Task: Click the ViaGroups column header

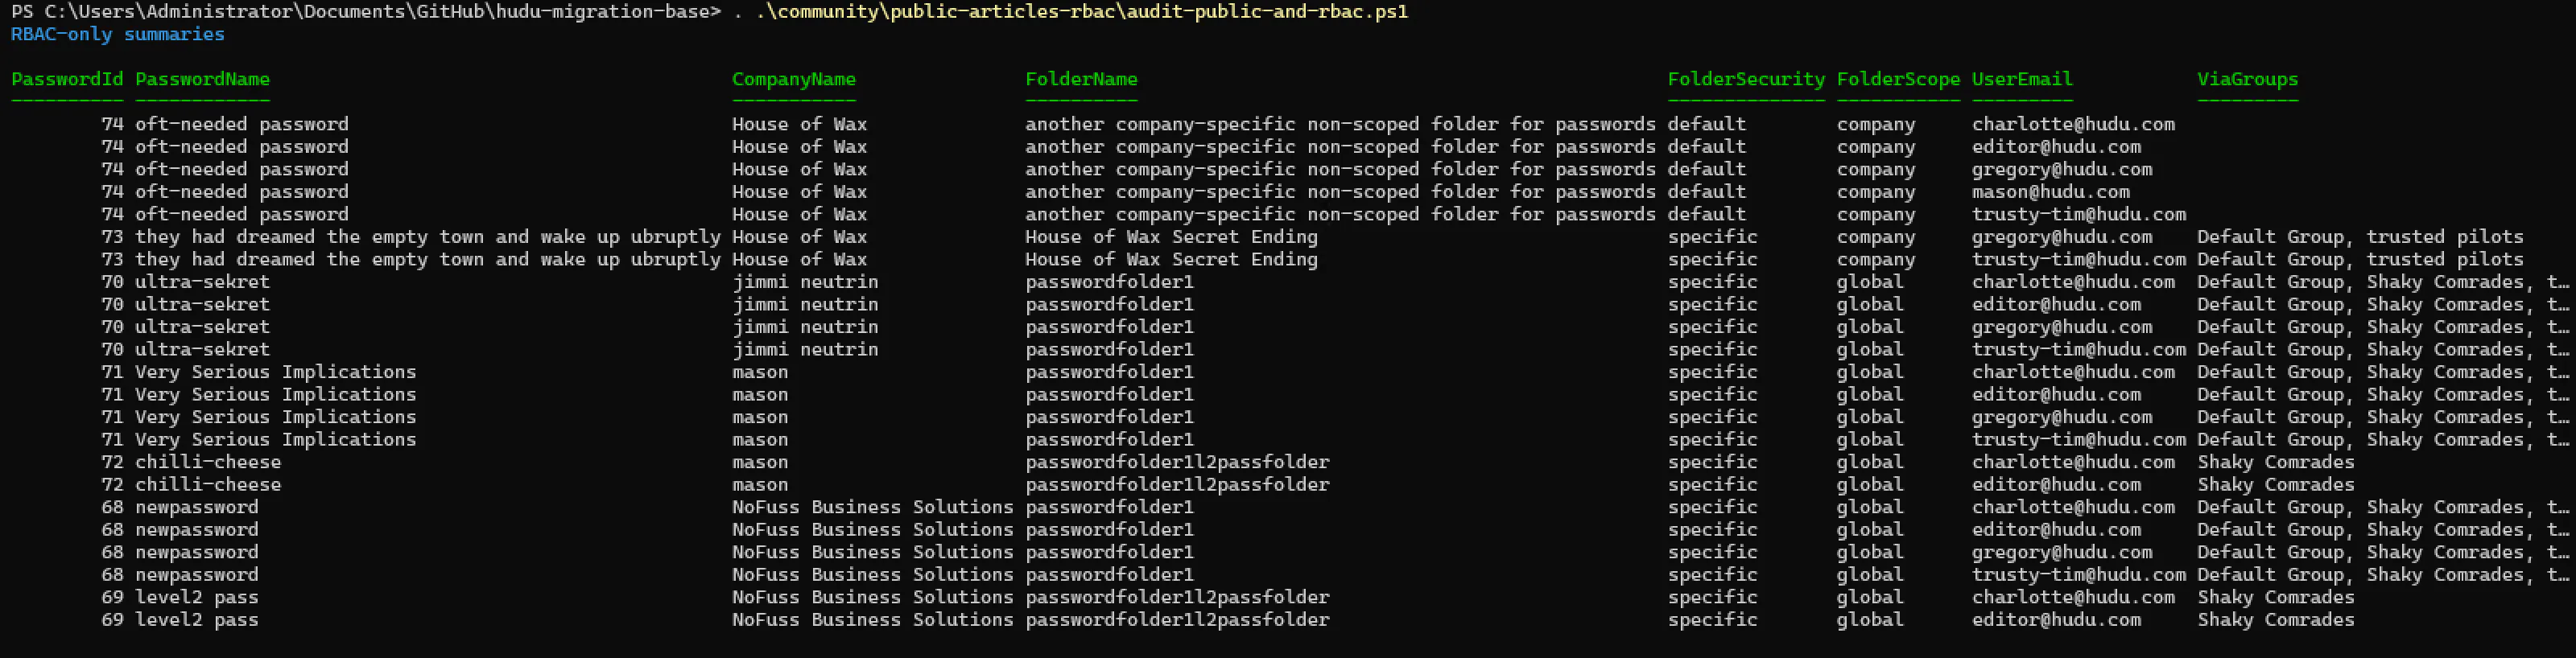Action: [x=2247, y=79]
